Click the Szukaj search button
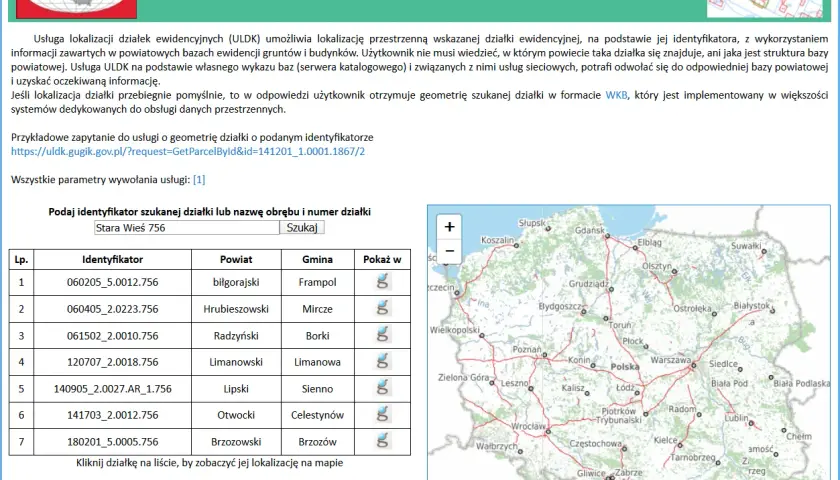840x480 pixels. (302, 227)
